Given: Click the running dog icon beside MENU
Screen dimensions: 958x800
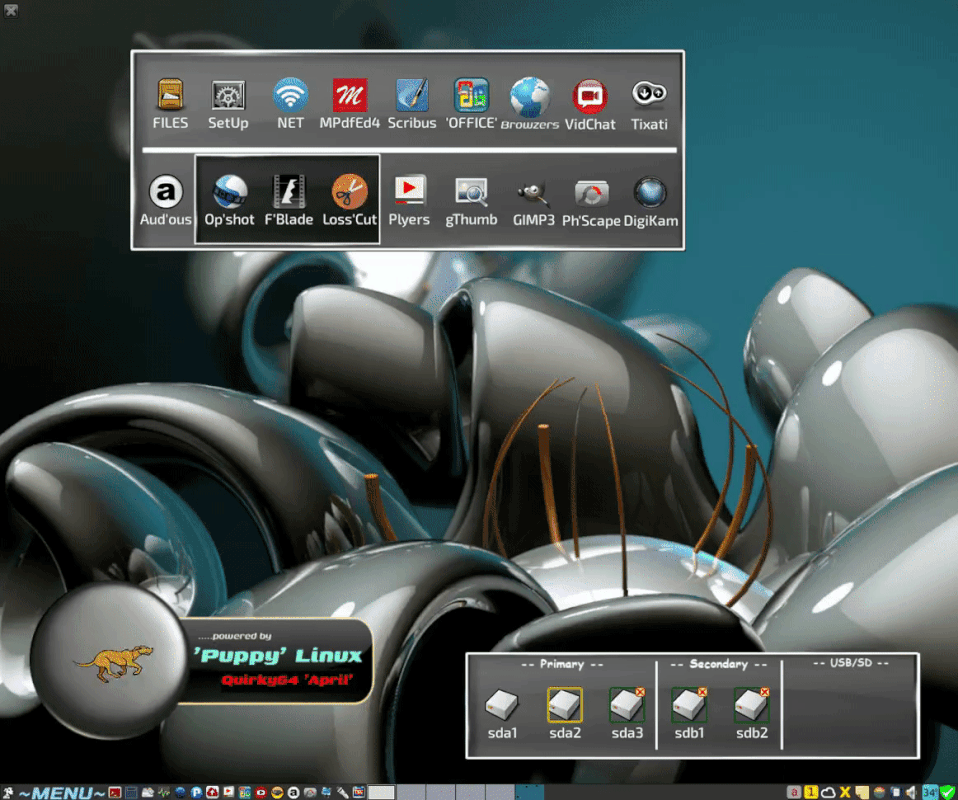Looking at the screenshot, I should click(x=8, y=793).
